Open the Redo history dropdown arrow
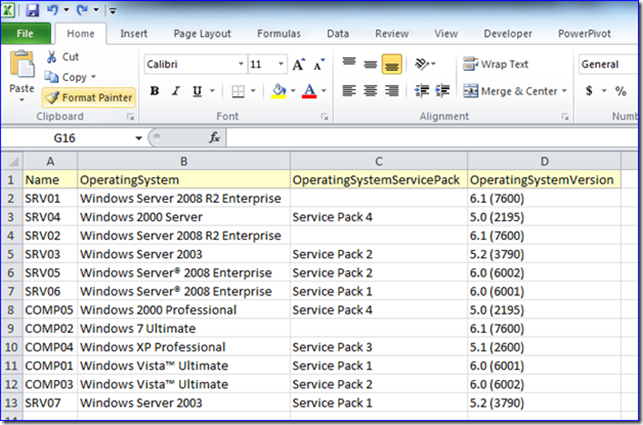643x425 pixels. point(96,10)
